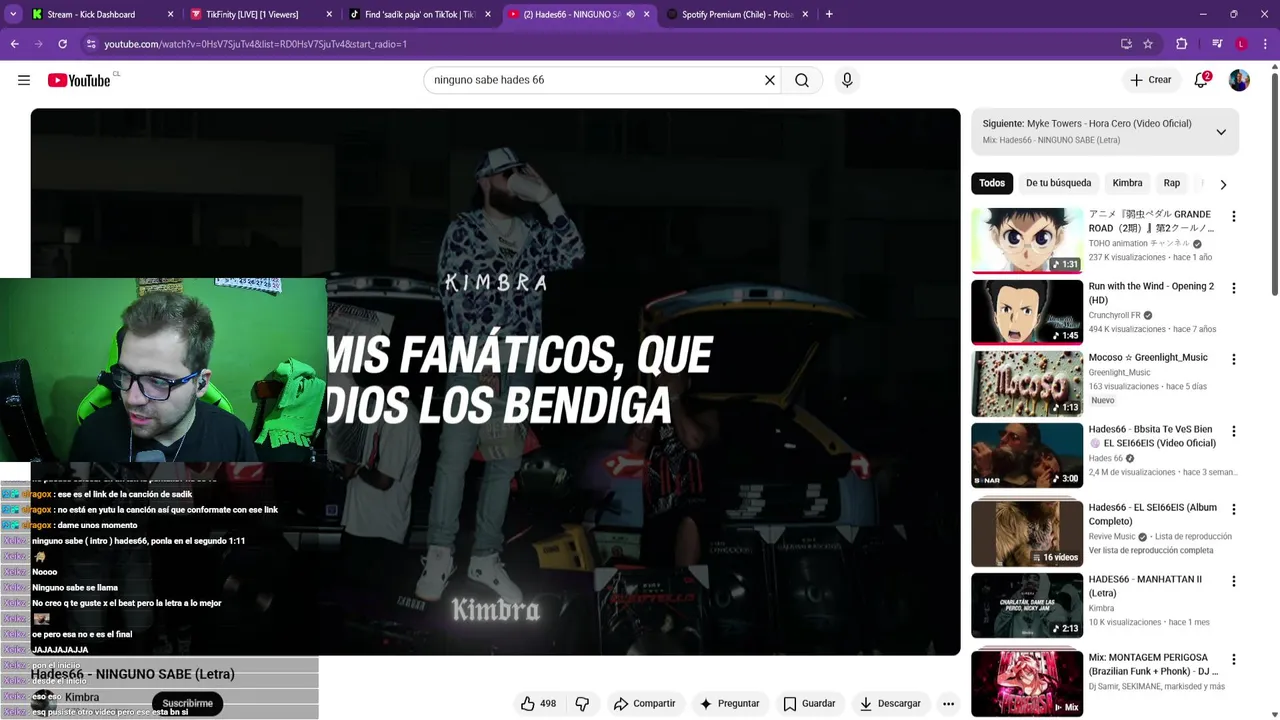This screenshot has height=720, width=1280.
Task: Open options menu for Mocoso Greenlight_Music video
Action: point(1233,359)
